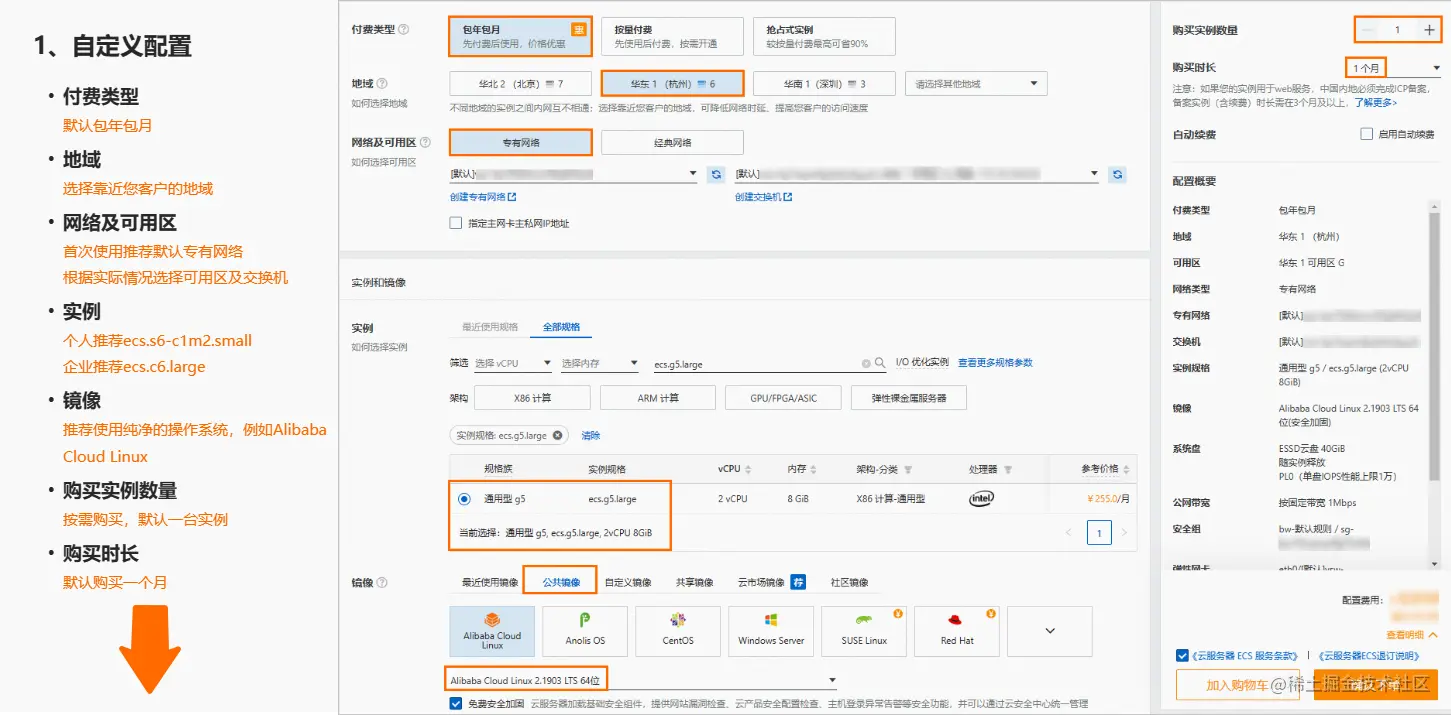The width and height of the screenshot is (1451, 715).
Task: Open 了解更多 link under 购买时长
Action: click(x=1376, y=102)
